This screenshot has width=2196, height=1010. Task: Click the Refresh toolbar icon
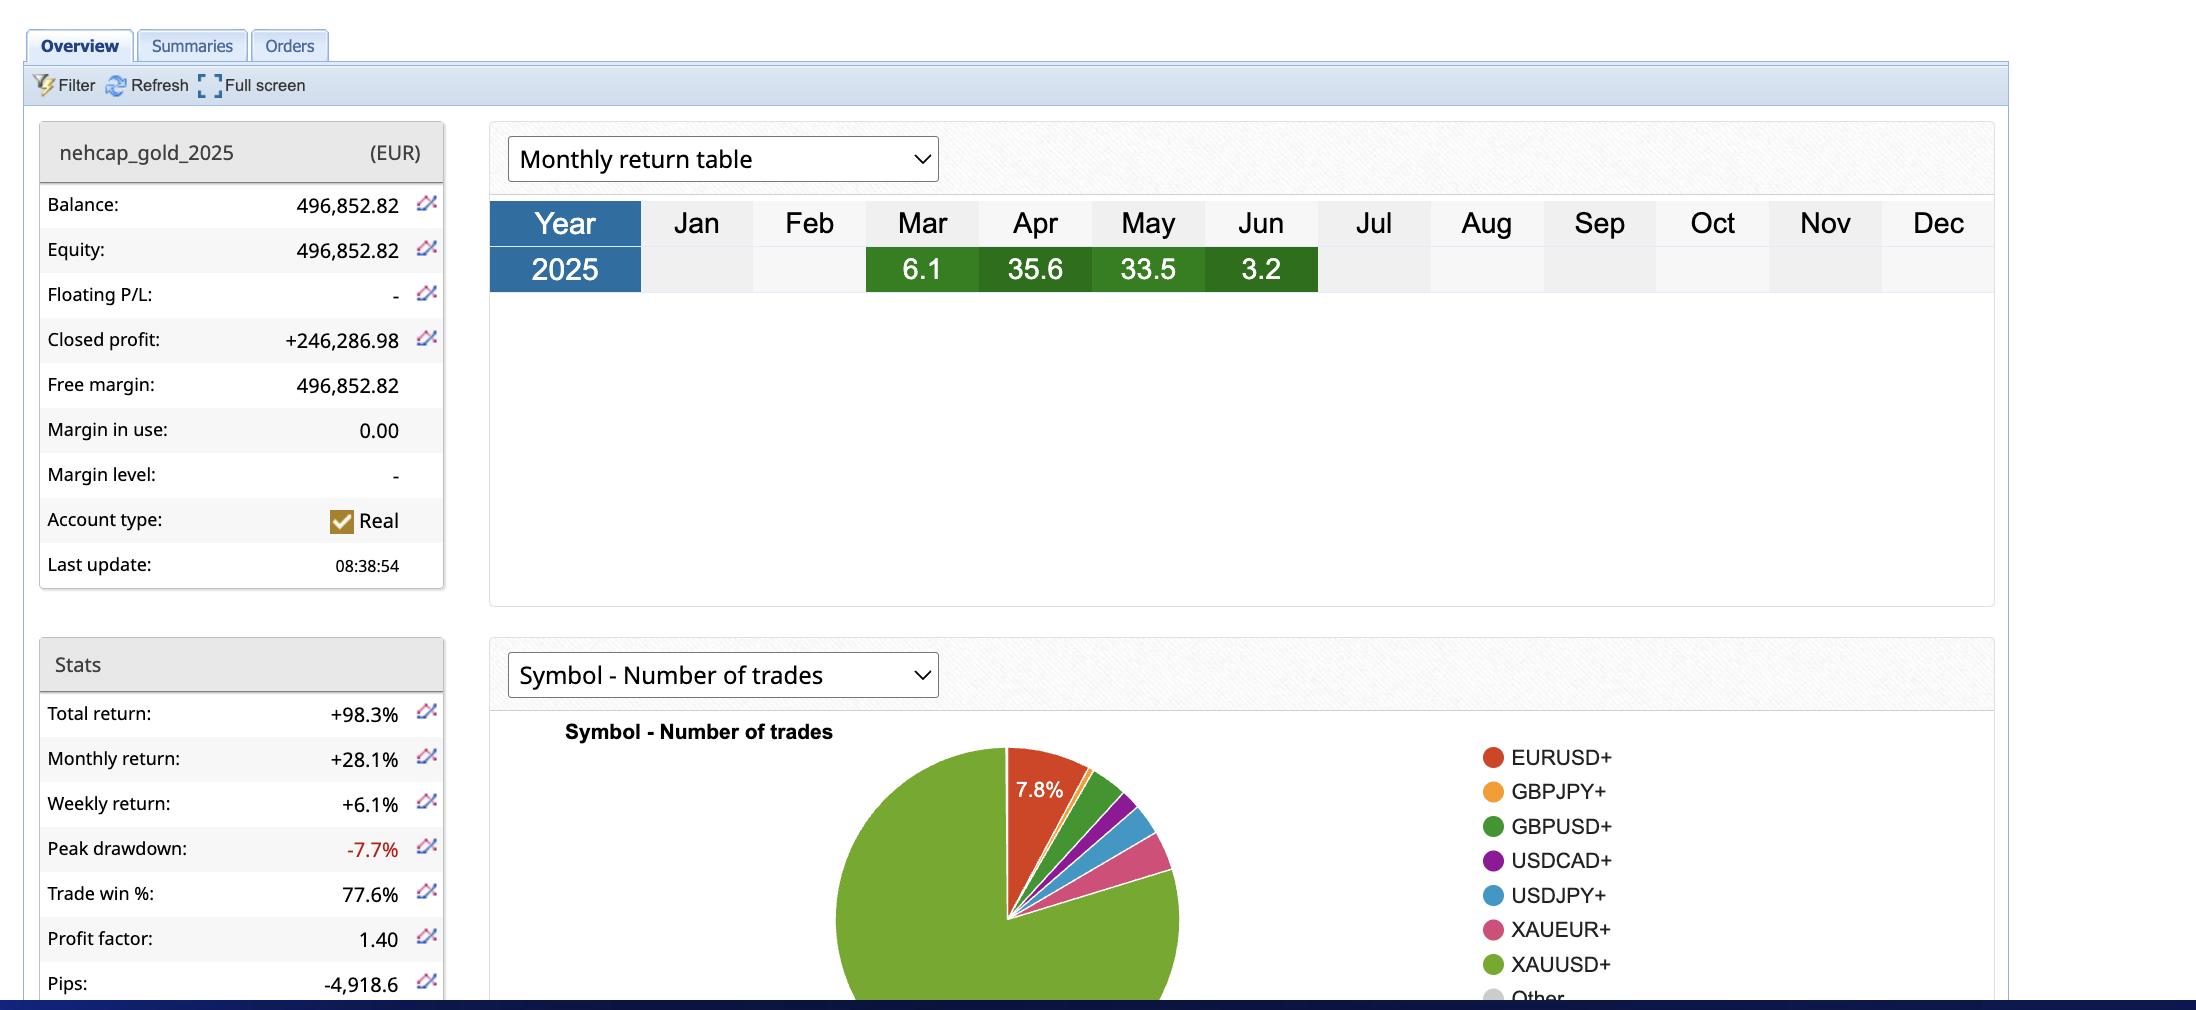click(147, 86)
